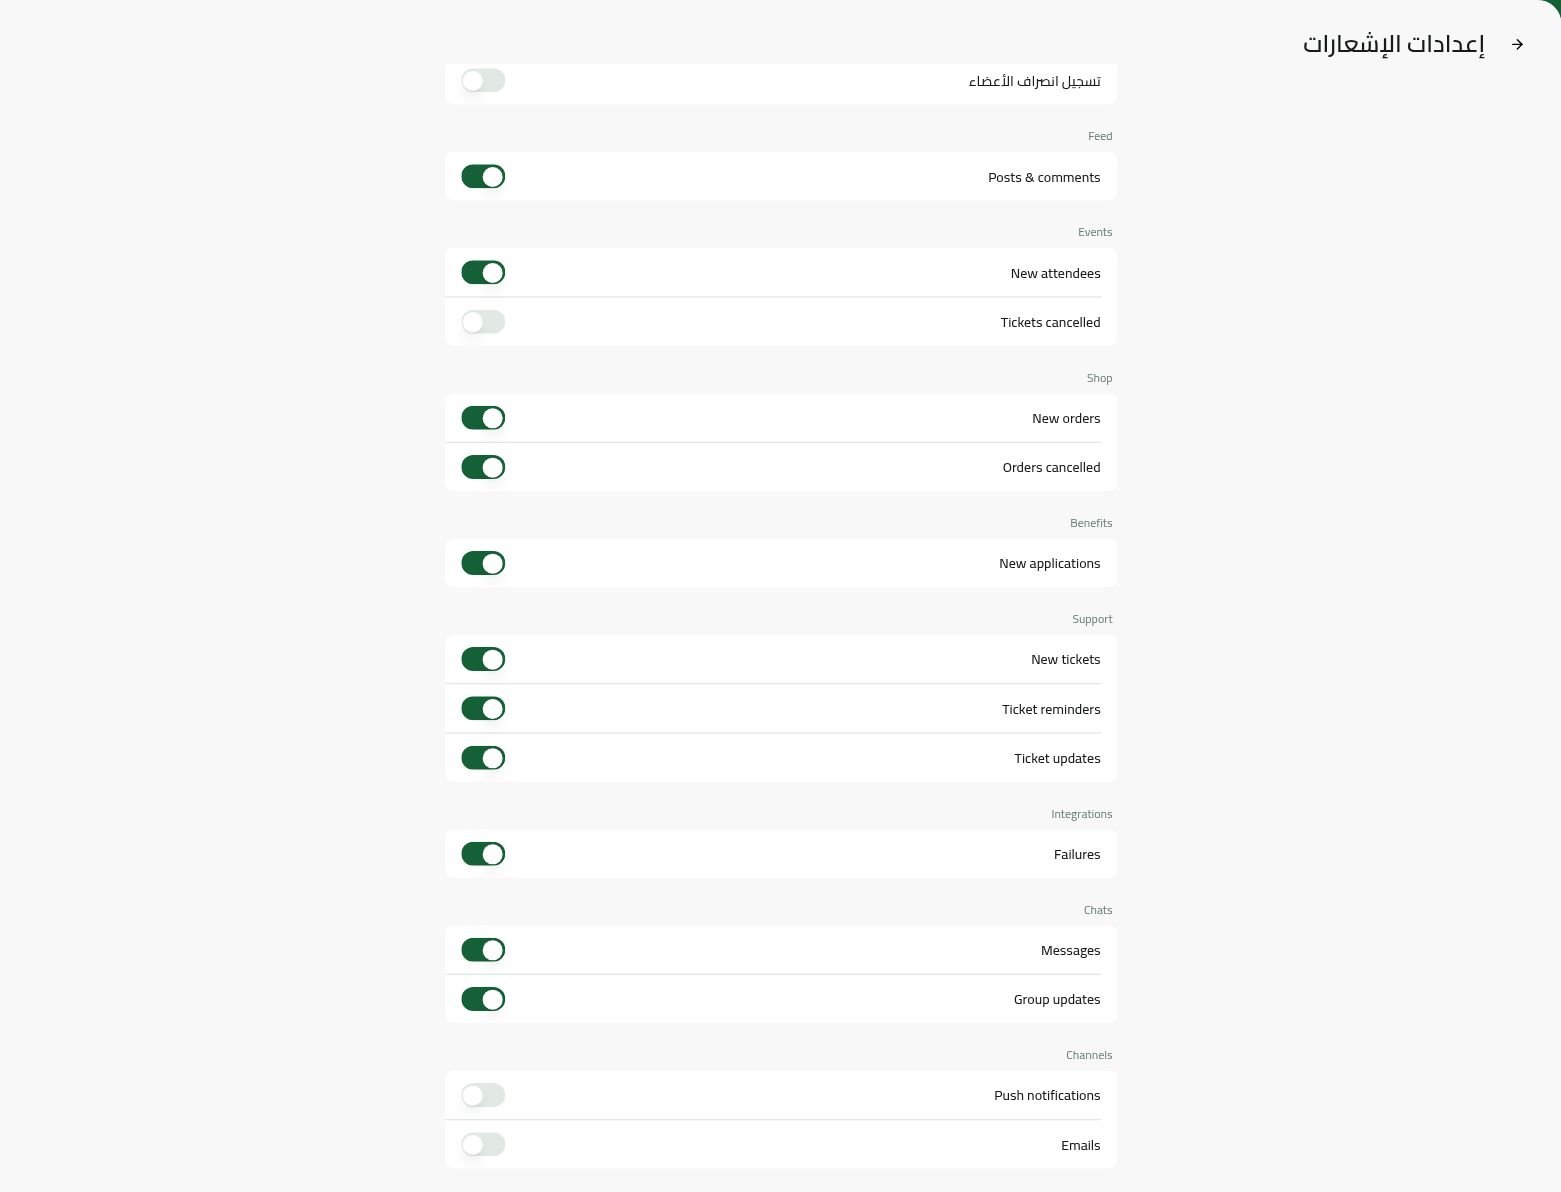Disable Posts & comments notifications
The image size is (1561, 1192).
click(483, 177)
